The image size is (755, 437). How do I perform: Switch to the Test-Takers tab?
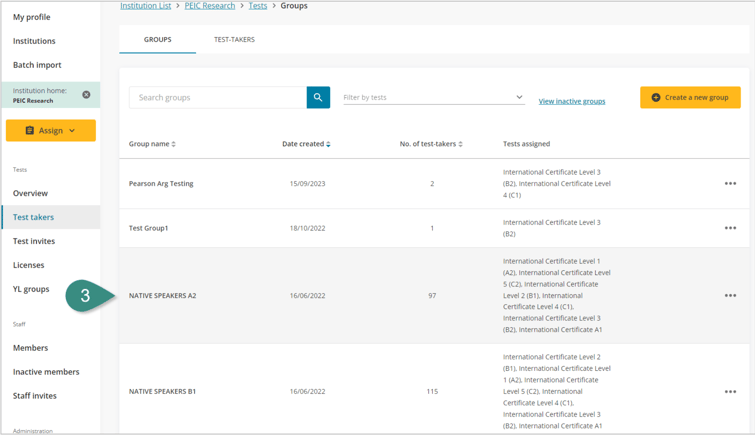coord(234,40)
